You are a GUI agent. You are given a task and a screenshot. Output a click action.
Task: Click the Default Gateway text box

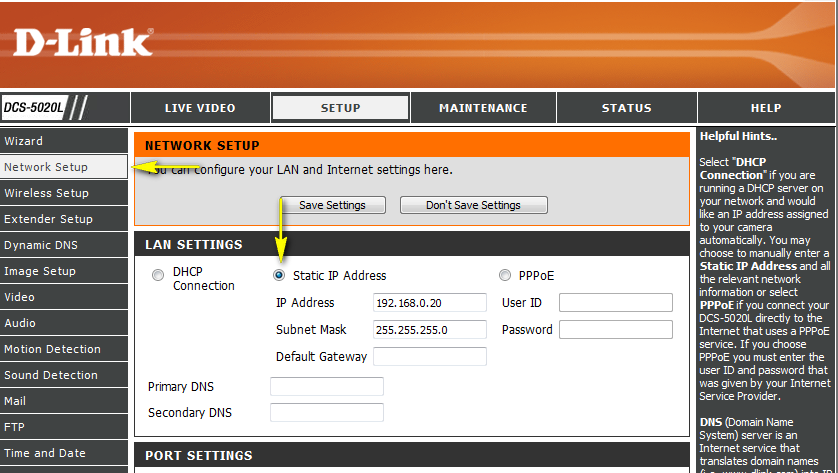click(429, 356)
